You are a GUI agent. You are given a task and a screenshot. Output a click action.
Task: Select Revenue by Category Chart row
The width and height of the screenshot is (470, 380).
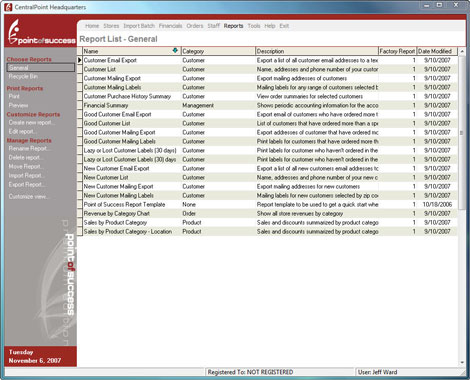point(267,213)
